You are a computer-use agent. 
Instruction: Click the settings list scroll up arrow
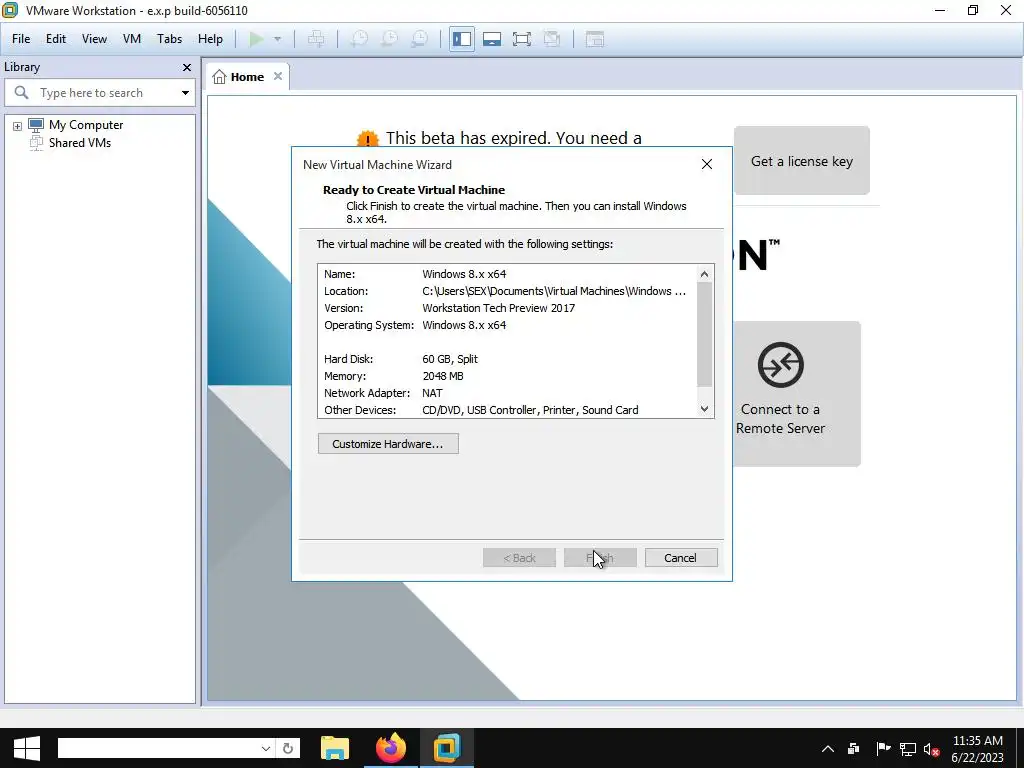click(704, 274)
